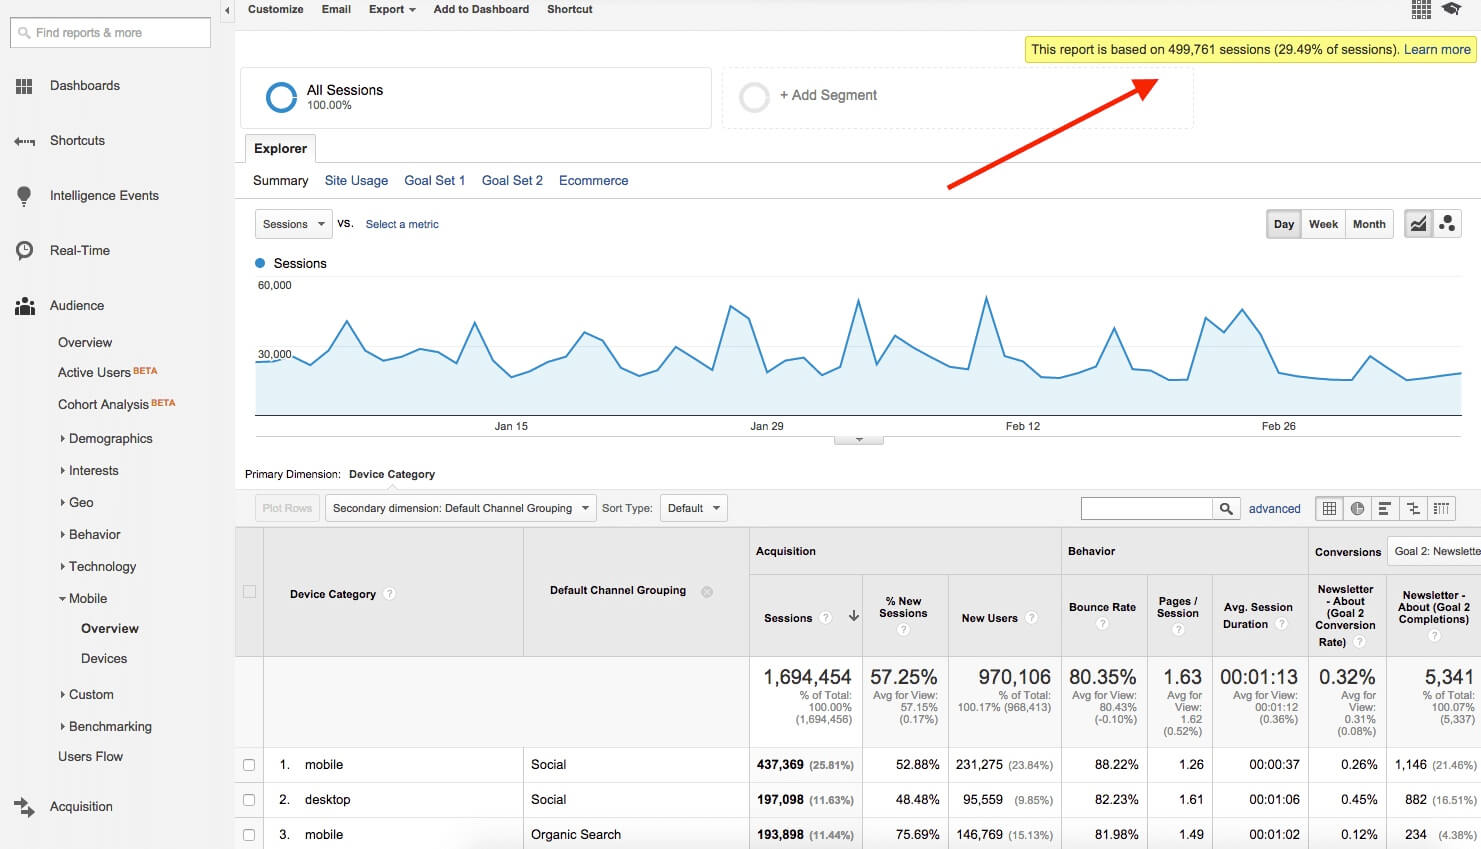Click the Sessions column sort arrow
Image resolution: width=1481 pixels, height=849 pixels.
pyautogui.click(x=854, y=617)
